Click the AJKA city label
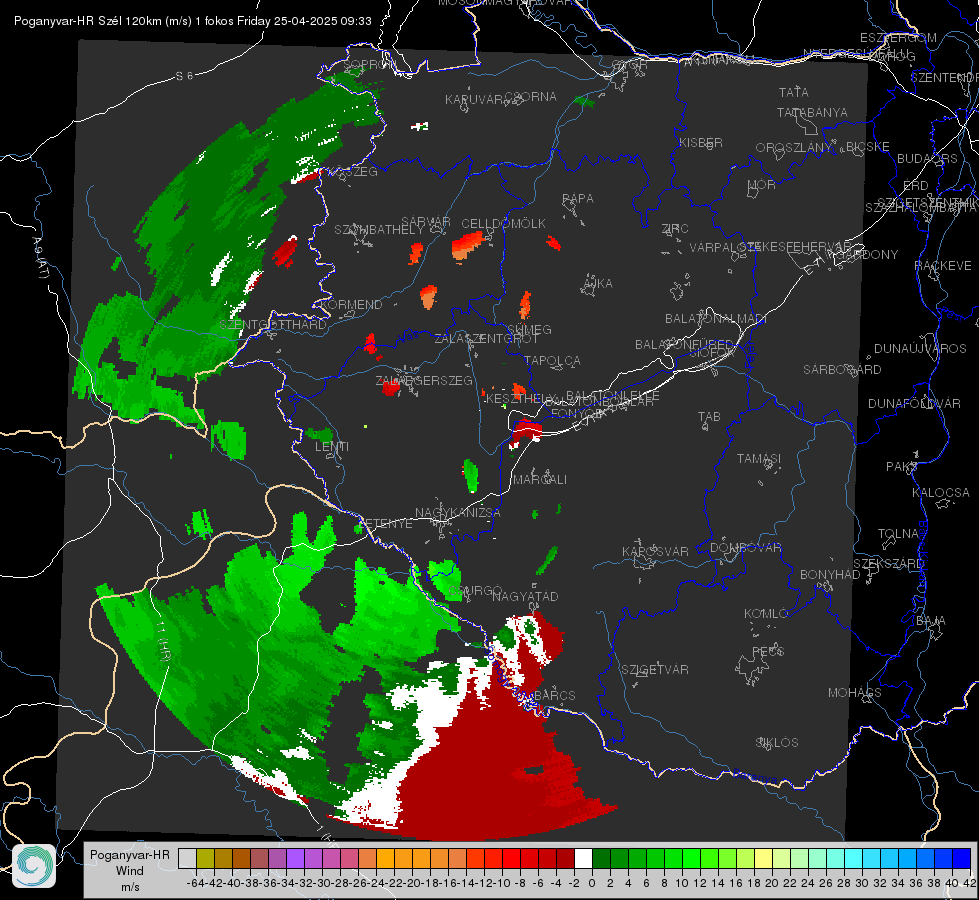Screen dimensions: 979x900 point(597,284)
